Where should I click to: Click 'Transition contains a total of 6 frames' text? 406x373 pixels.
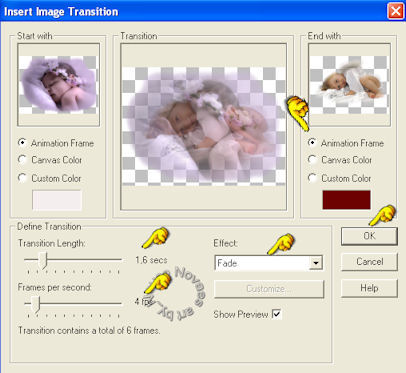89,330
